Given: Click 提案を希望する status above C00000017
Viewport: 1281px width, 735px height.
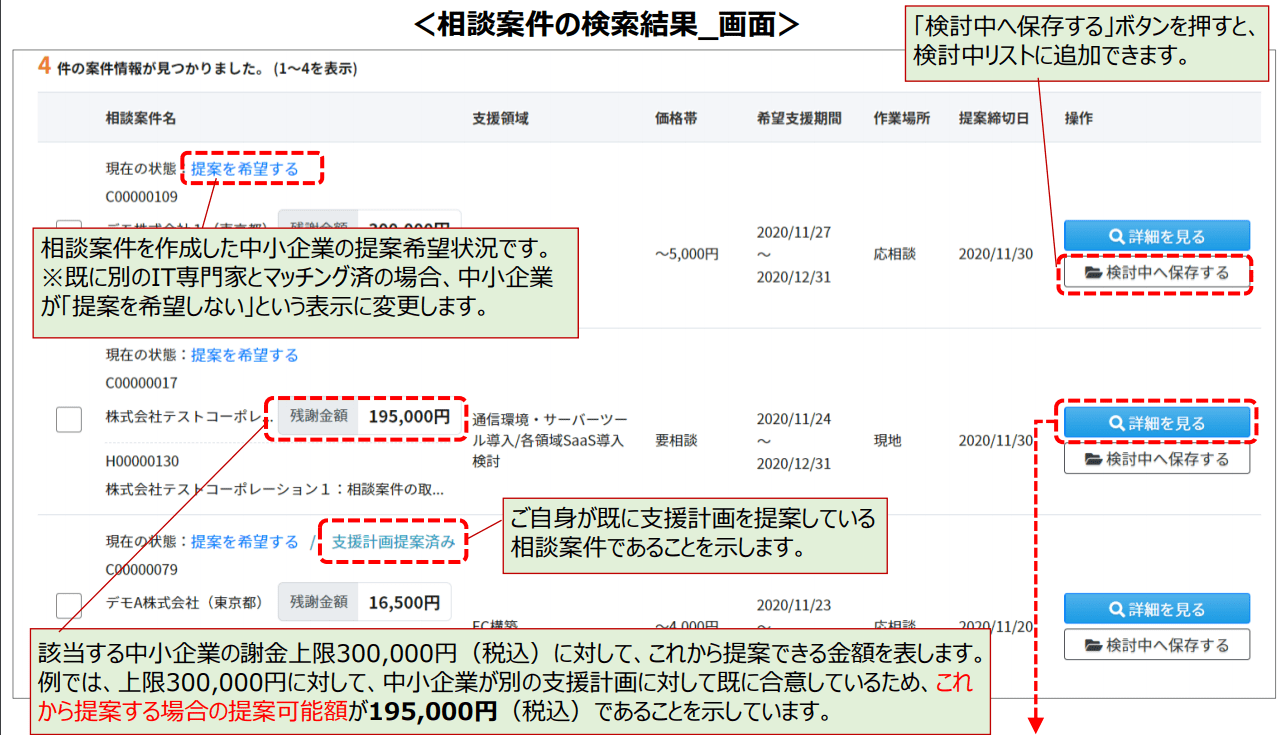Looking at the screenshot, I should (x=245, y=355).
